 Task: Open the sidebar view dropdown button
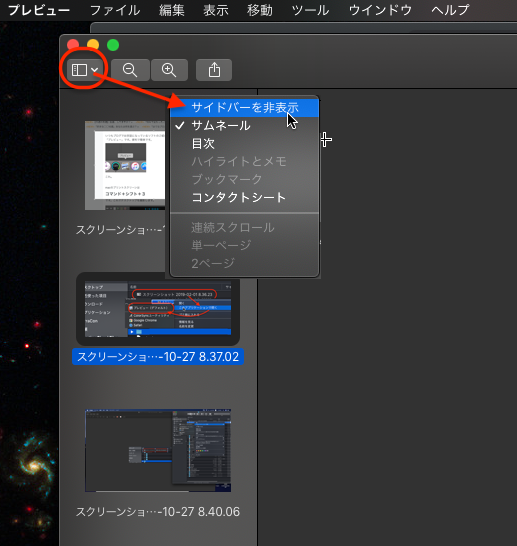tap(85, 70)
